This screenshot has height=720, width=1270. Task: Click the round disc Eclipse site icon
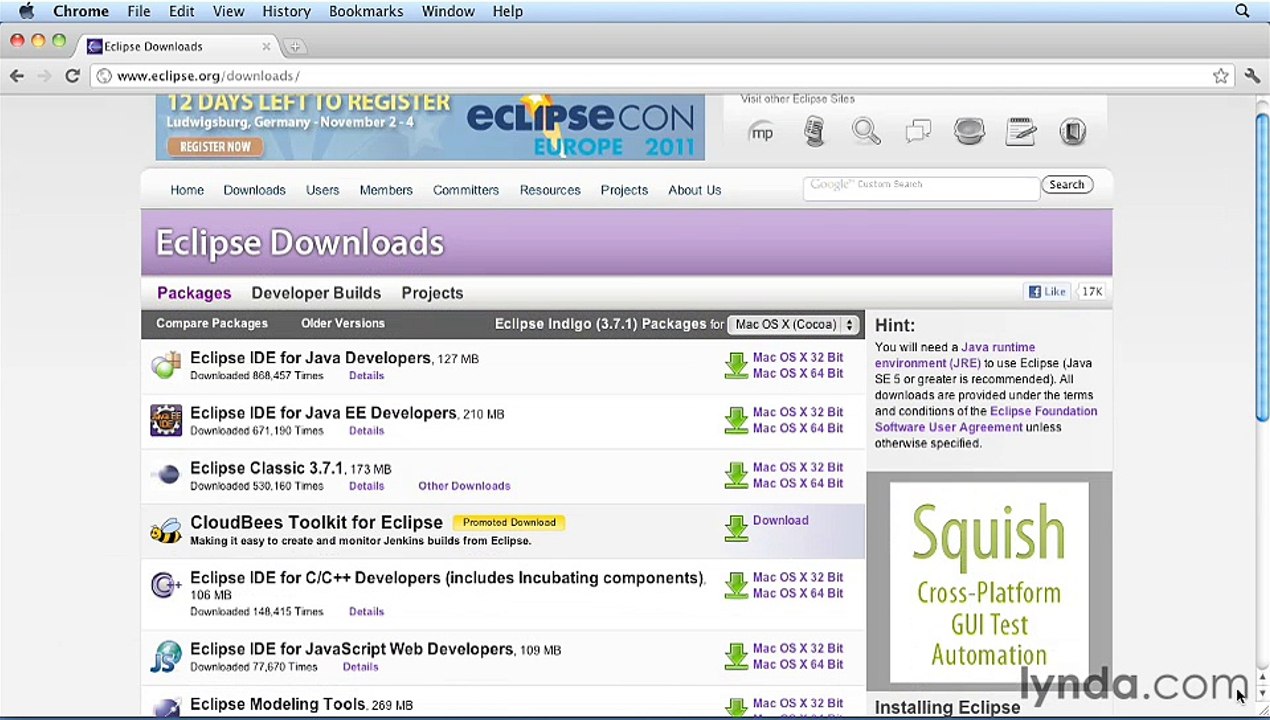pos(969,132)
